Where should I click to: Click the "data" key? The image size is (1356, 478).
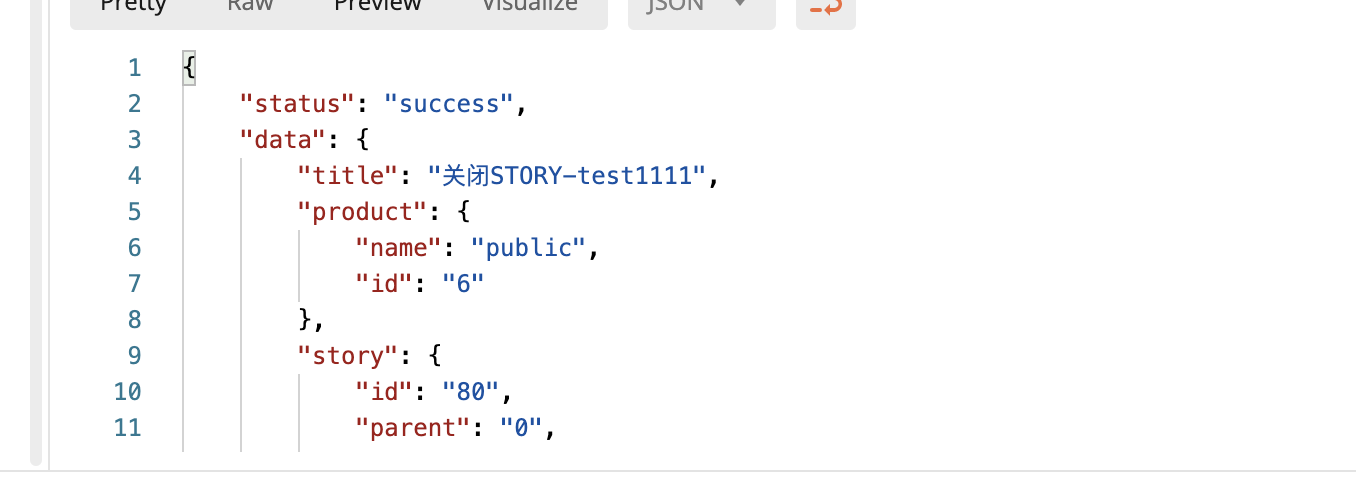point(283,140)
